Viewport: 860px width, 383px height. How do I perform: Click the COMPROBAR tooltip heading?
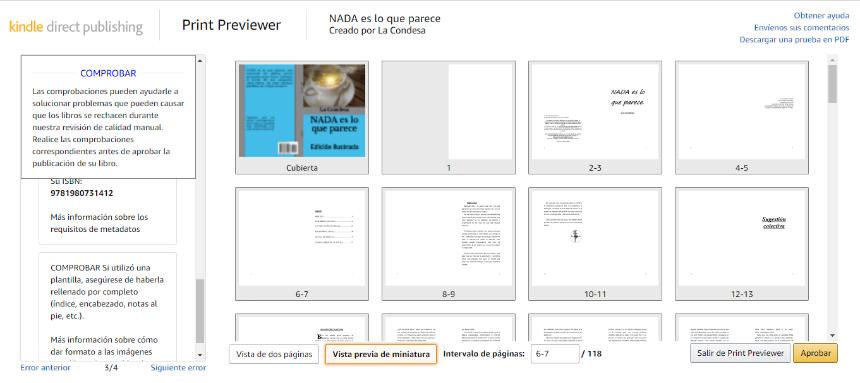point(108,73)
